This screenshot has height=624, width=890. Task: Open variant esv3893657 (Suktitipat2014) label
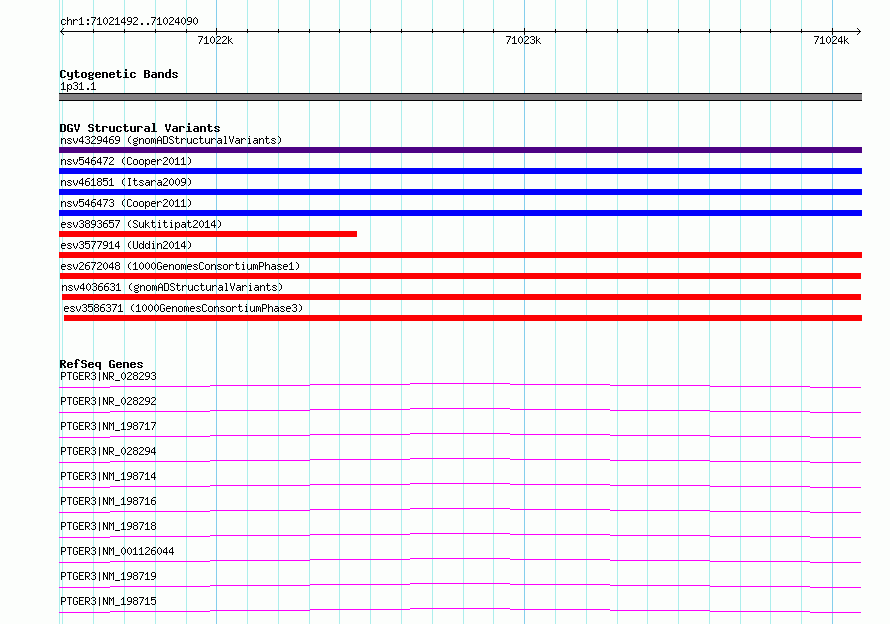point(141,224)
